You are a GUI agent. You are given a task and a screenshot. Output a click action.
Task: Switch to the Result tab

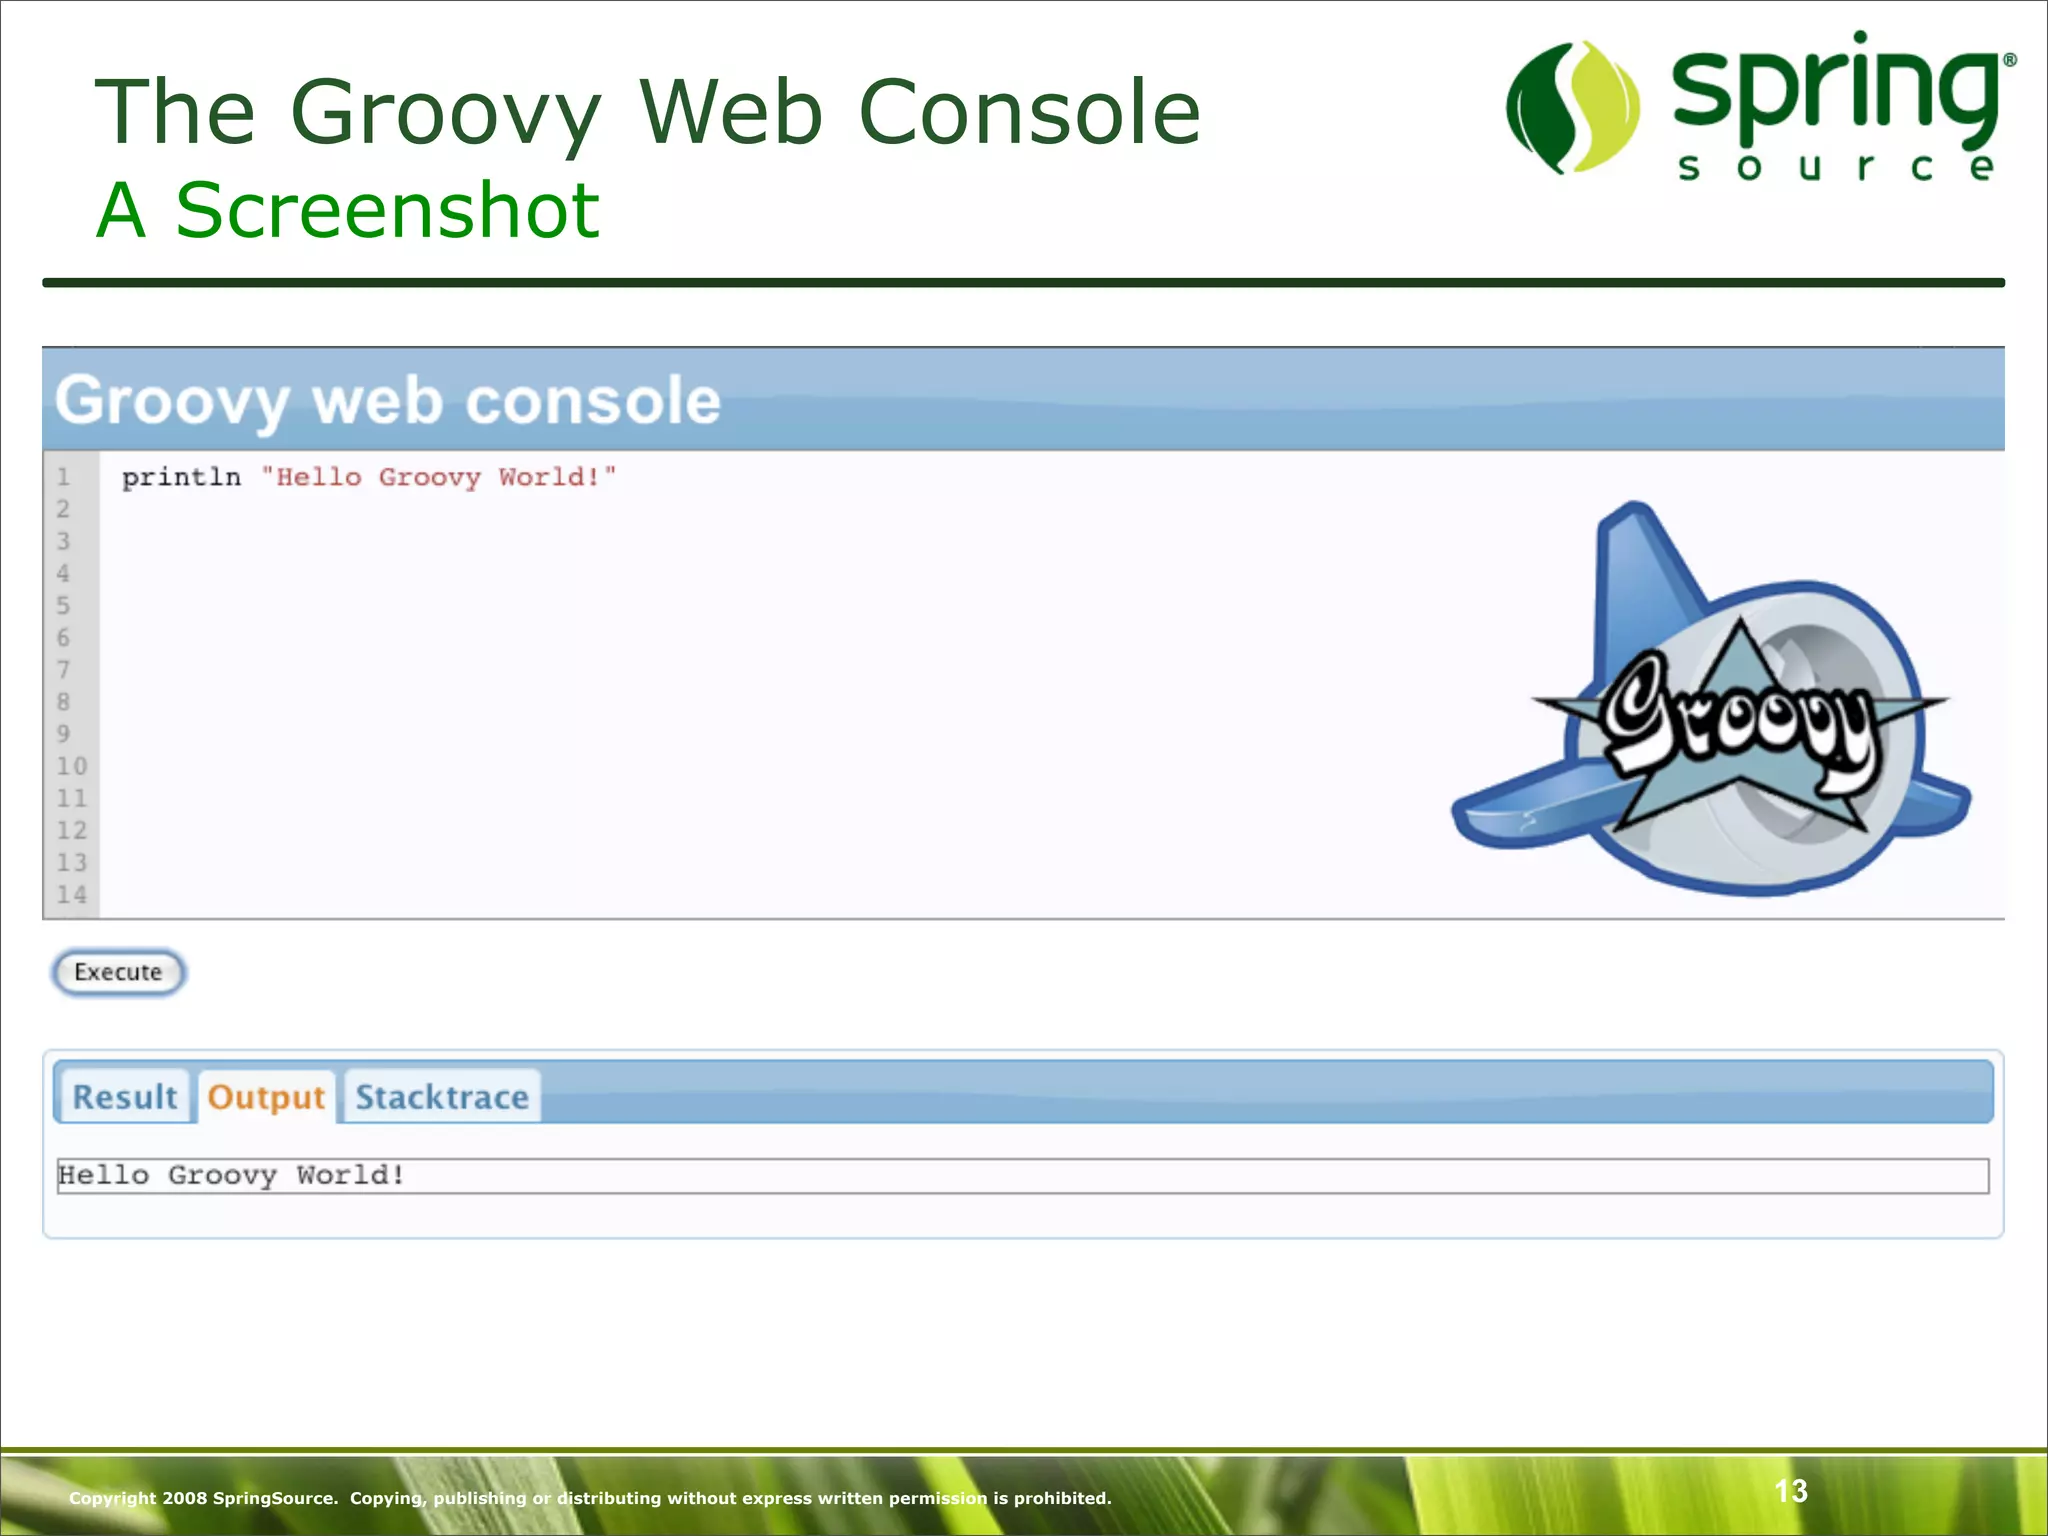(x=124, y=1097)
